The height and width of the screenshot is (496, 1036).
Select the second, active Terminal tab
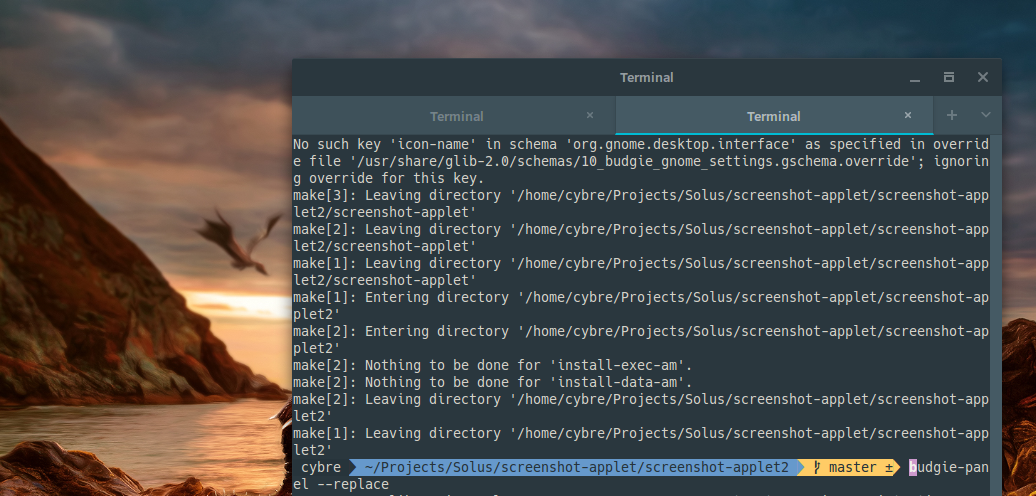(x=774, y=116)
